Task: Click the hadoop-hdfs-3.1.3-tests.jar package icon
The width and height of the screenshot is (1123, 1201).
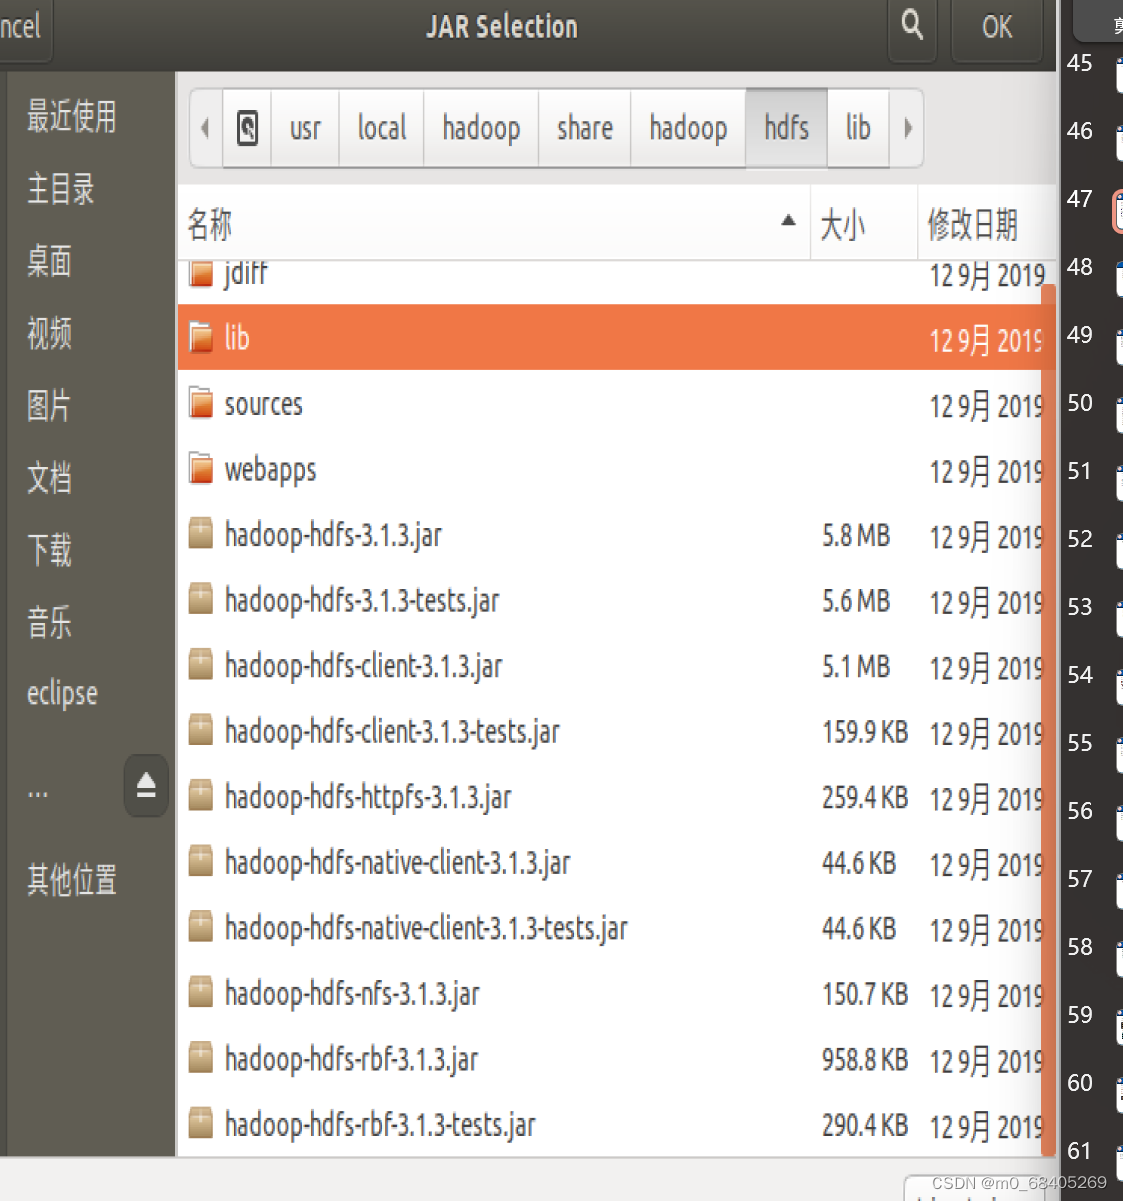Action: (201, 600)
